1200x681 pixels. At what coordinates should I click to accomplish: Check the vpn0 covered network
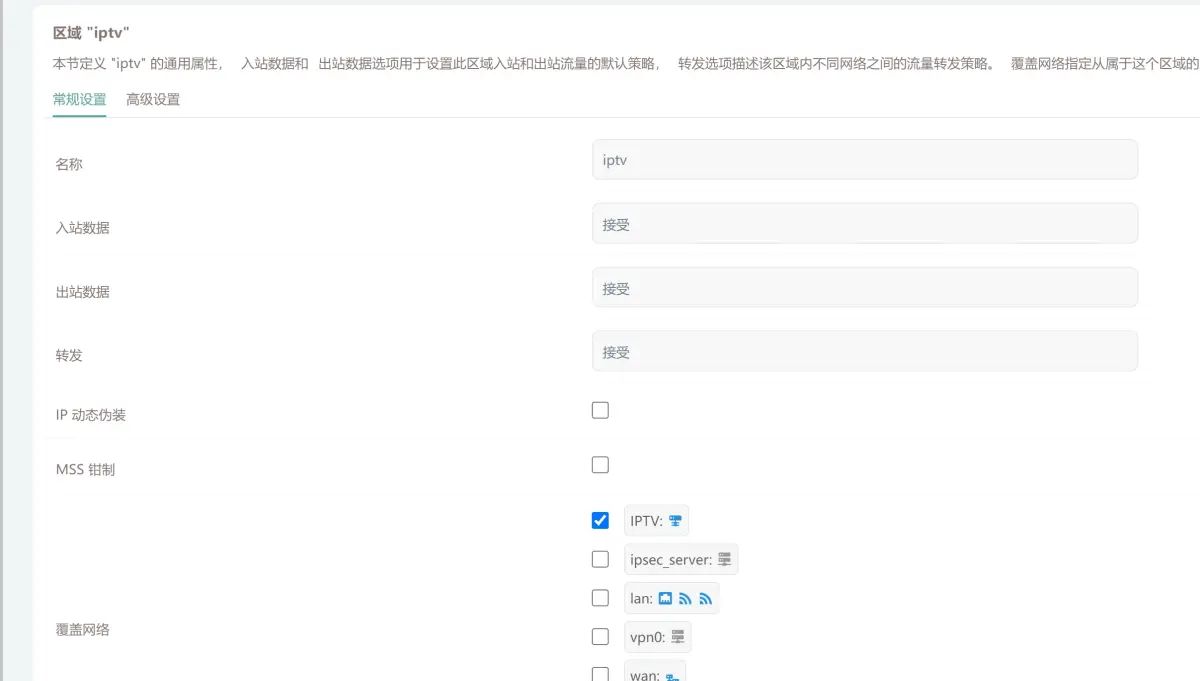[600, 636]
